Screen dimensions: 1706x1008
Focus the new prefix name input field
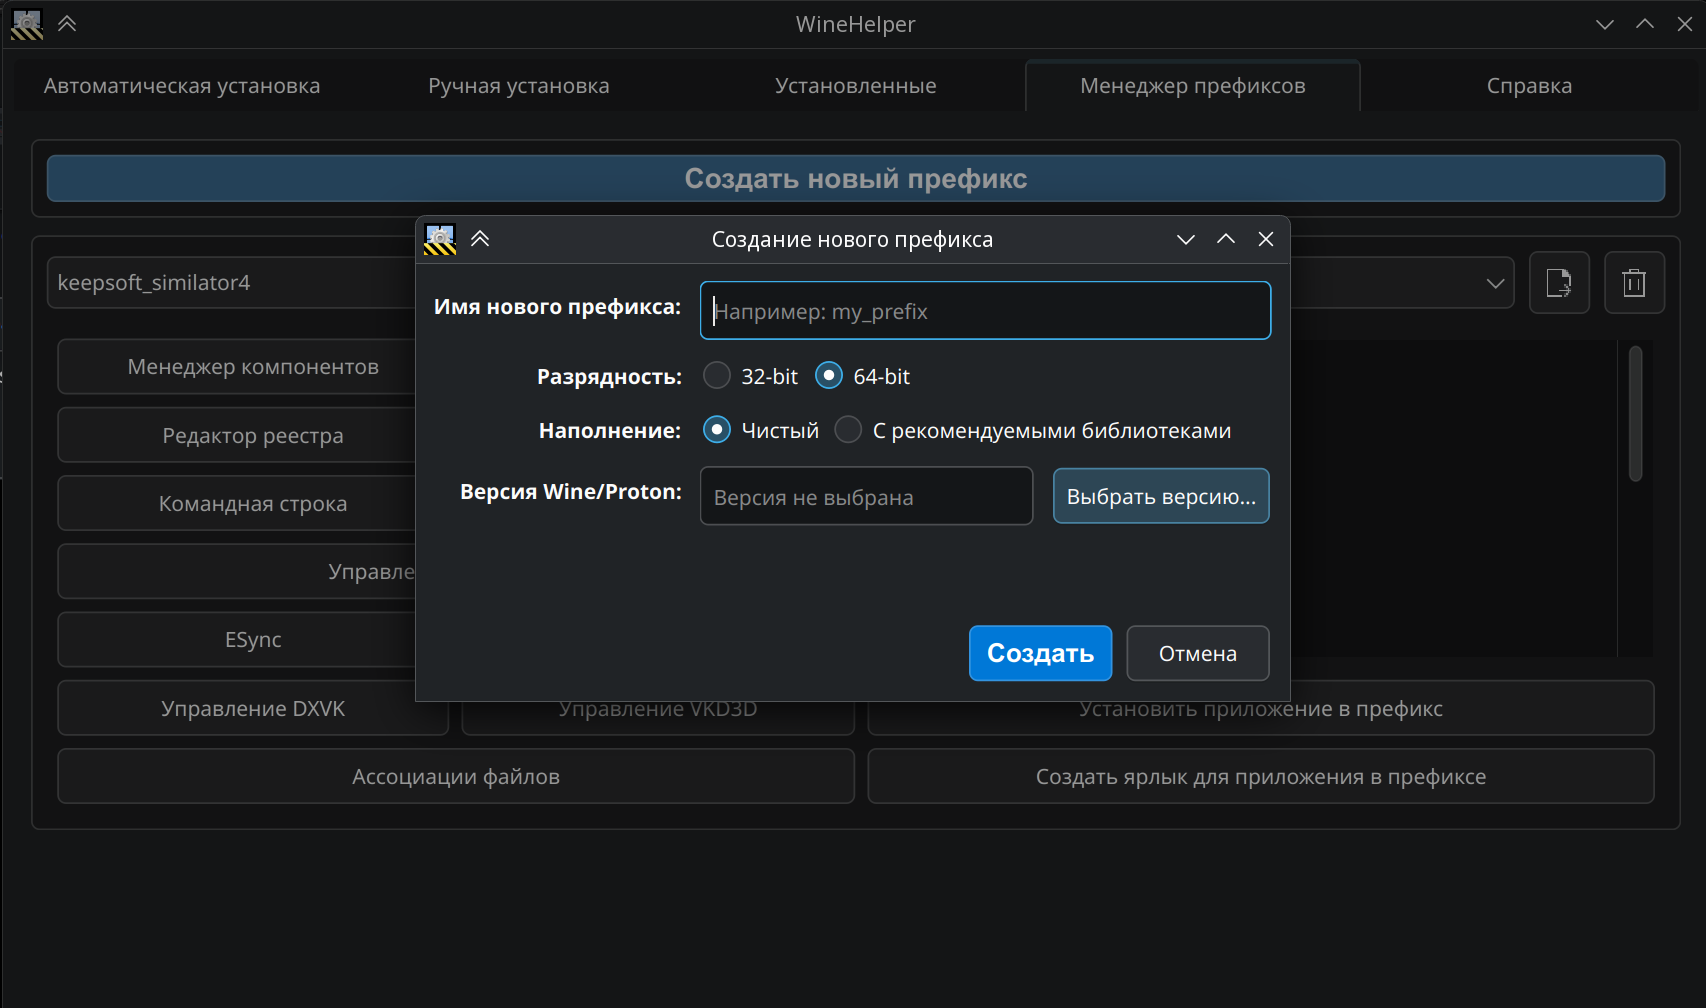pyautogui.click(x=985, y=311)
